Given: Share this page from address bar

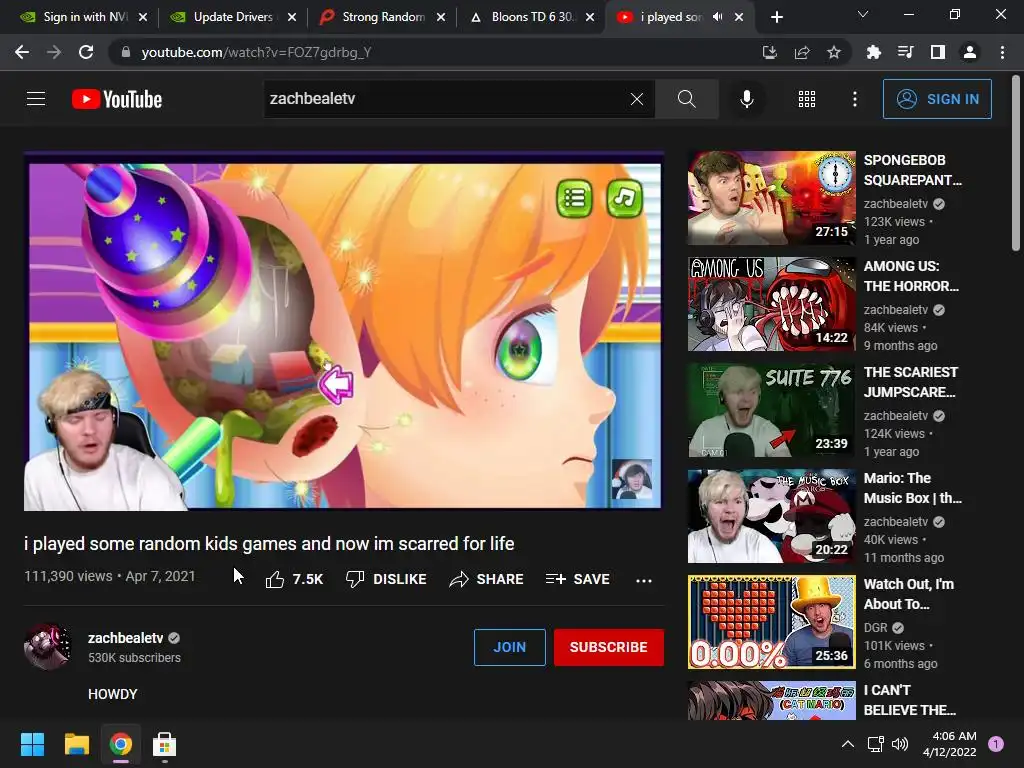Looking at the screenshot, I should pos(801,52).
